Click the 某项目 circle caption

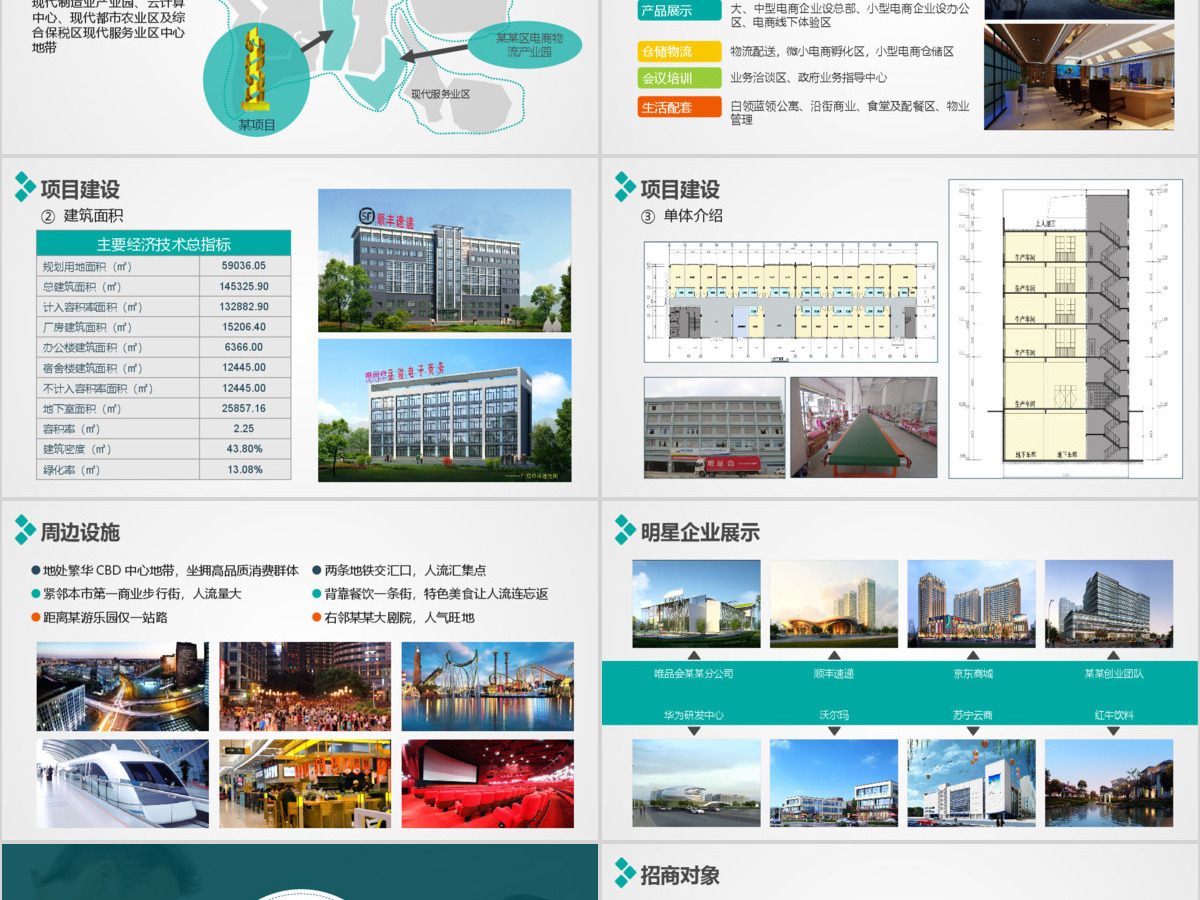(x=257, y=125)
